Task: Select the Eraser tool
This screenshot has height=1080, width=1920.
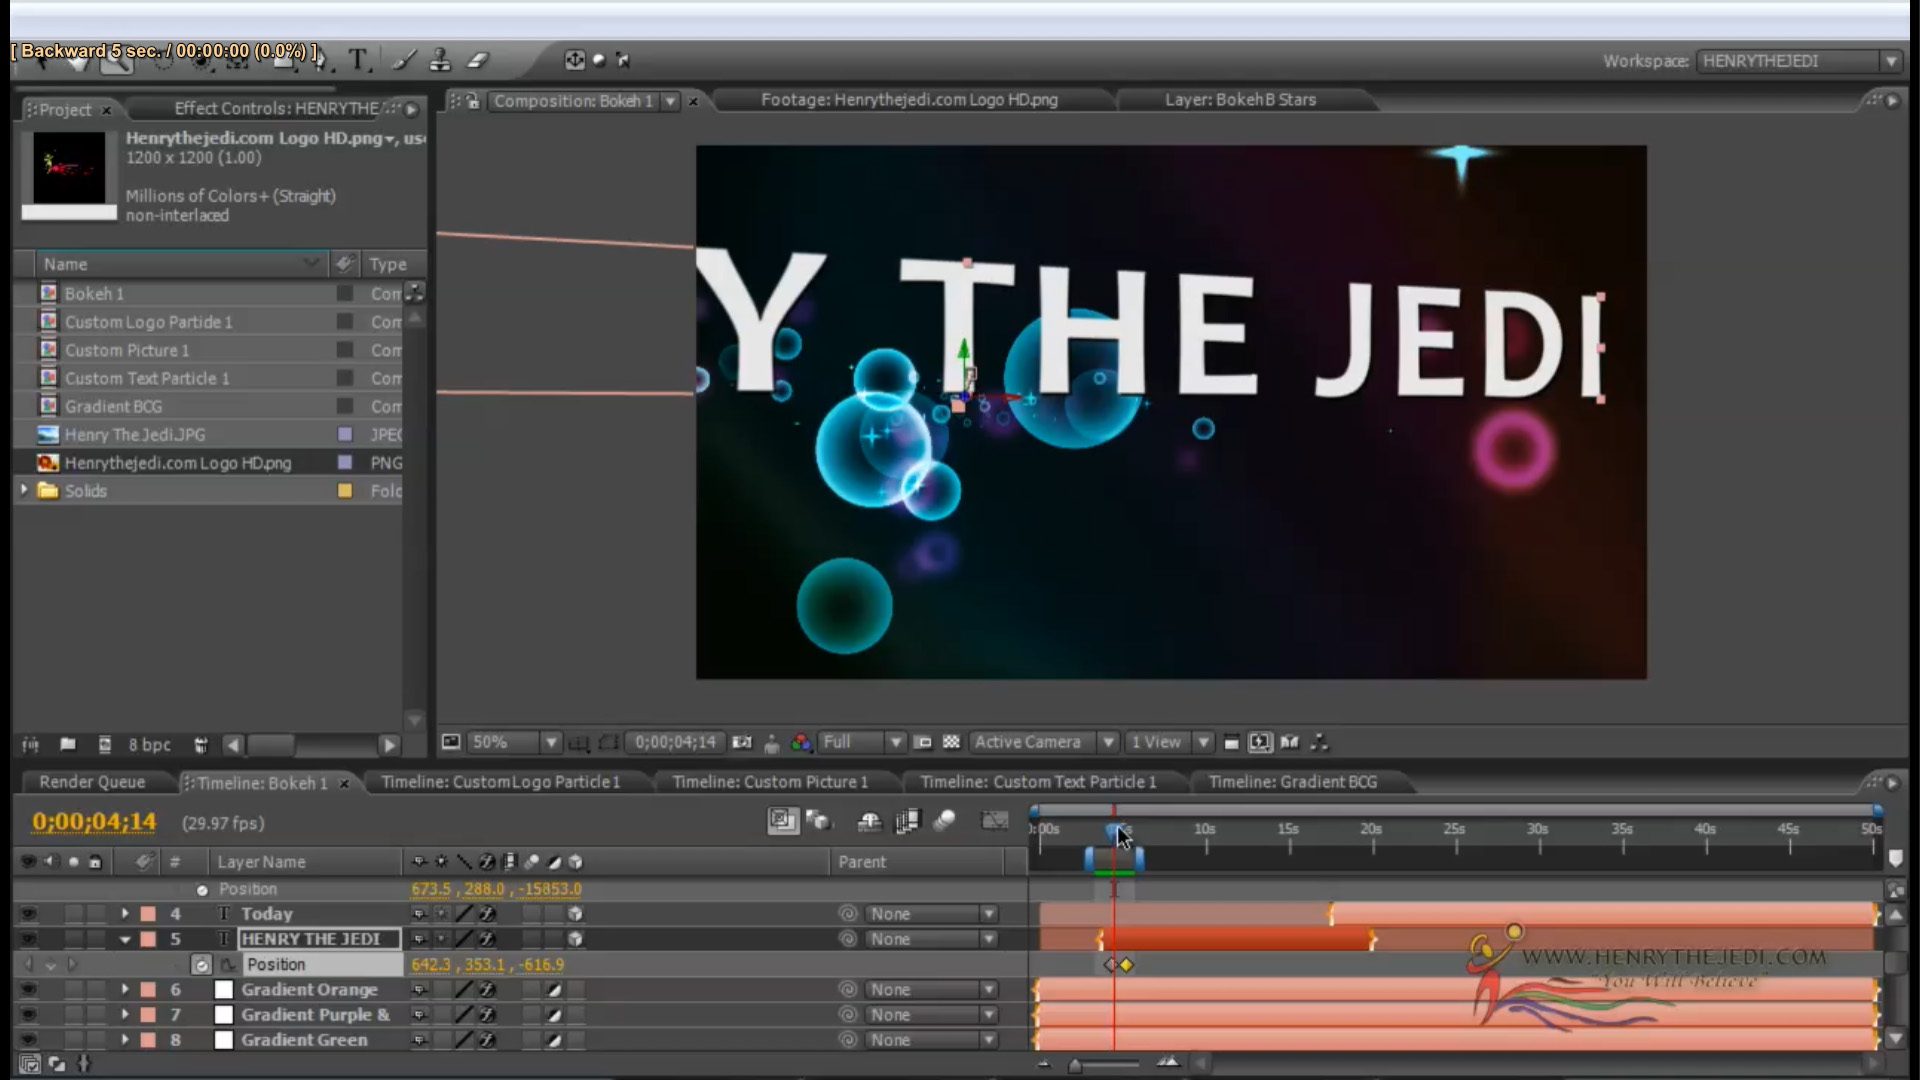Action: (x=477, y=60)
